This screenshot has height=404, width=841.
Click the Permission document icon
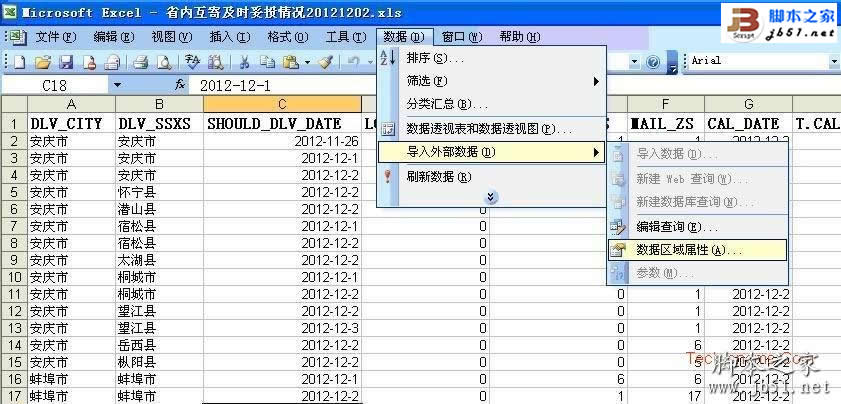(89, 62)
